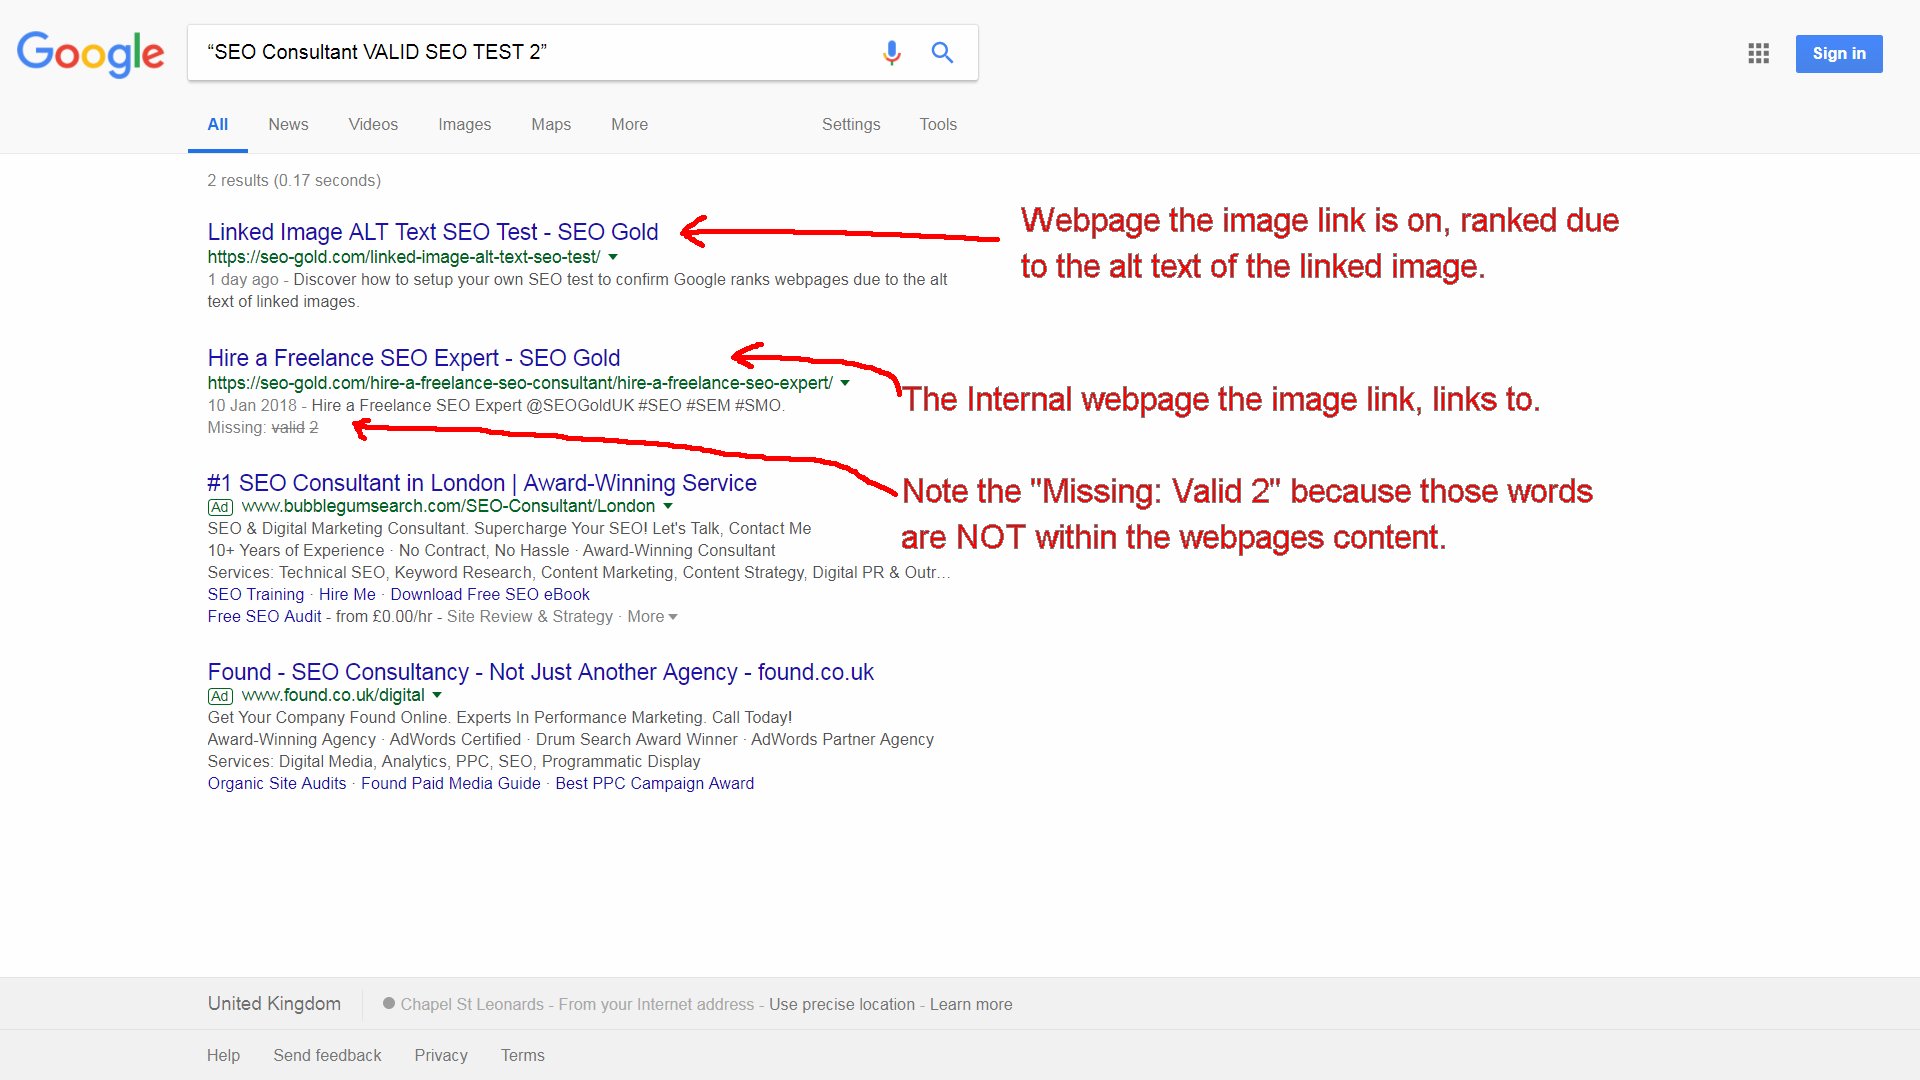Switch to Maps results tab

551,124
